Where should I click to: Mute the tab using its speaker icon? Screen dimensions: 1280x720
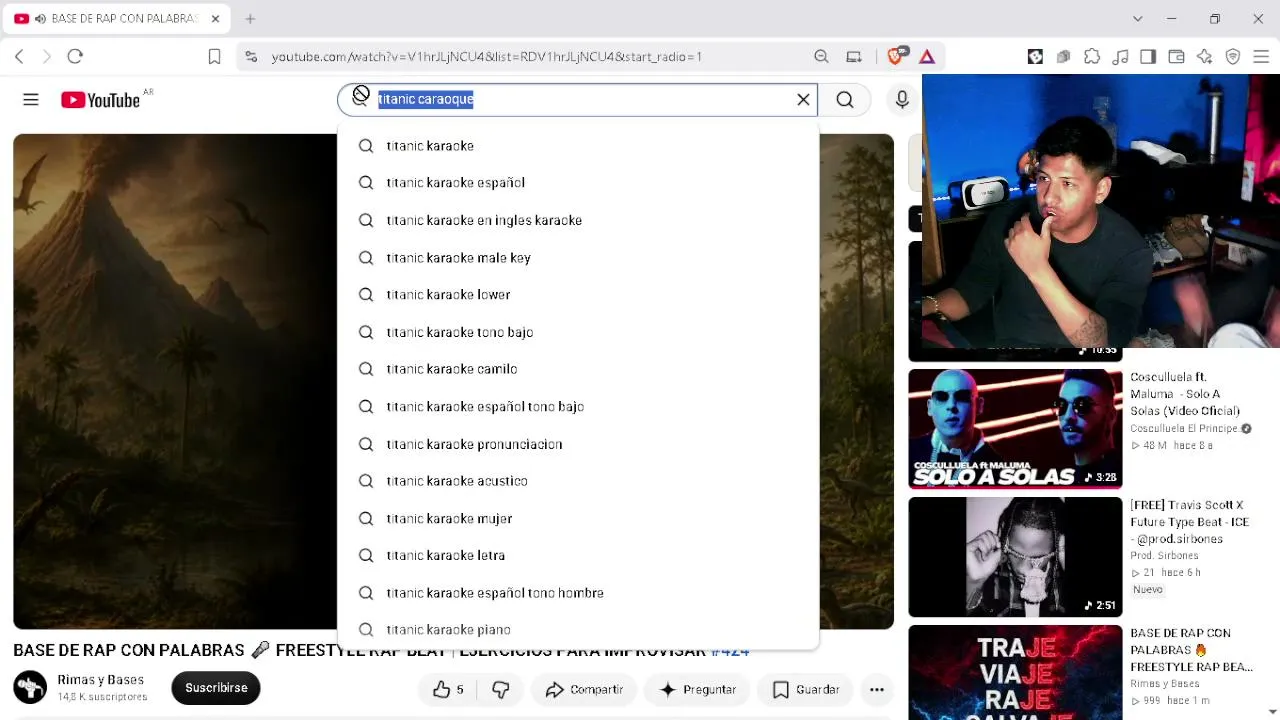click(x=40, y=19)
